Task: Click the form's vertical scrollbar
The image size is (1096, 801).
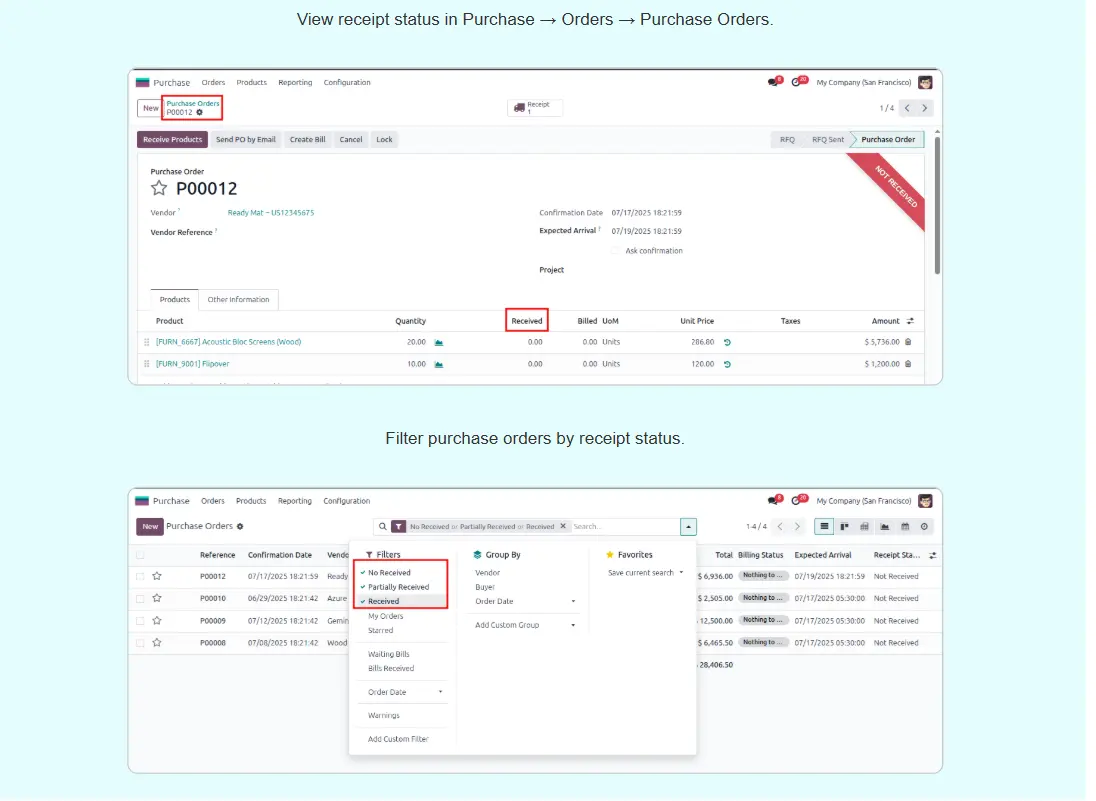Action: [937, 205]
